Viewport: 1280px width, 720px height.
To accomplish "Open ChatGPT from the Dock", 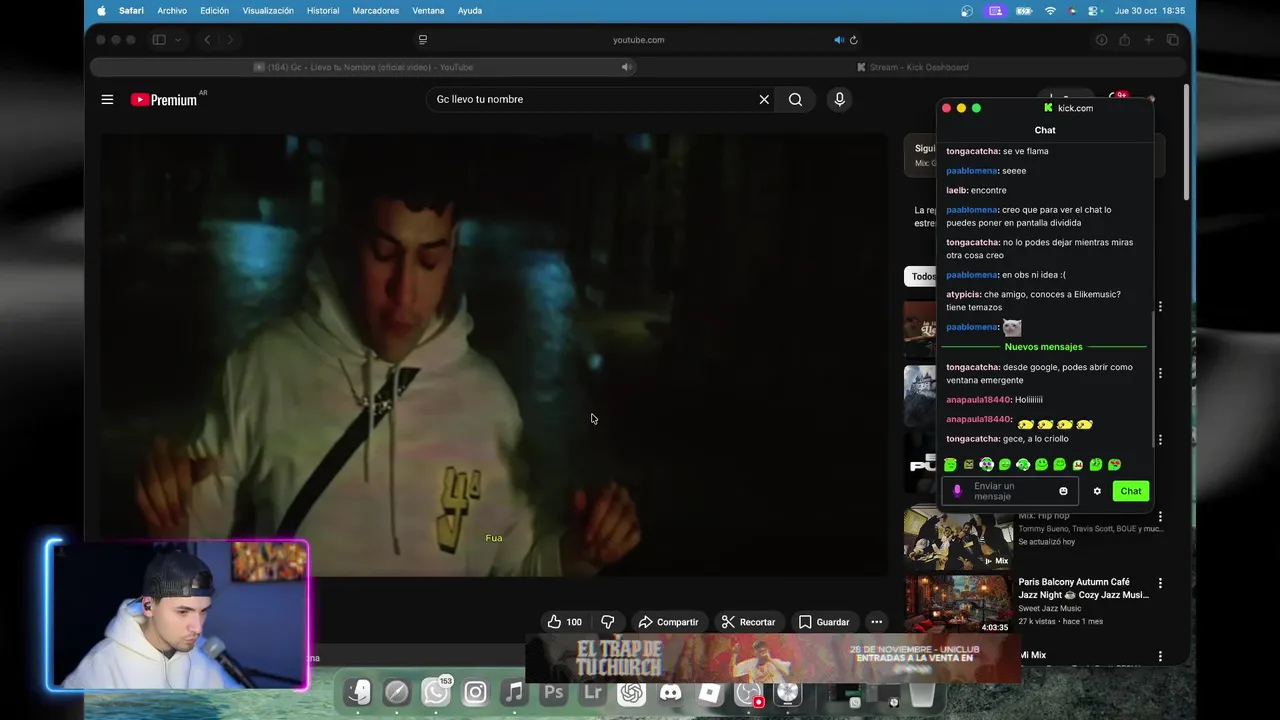I will pos(631,692).
